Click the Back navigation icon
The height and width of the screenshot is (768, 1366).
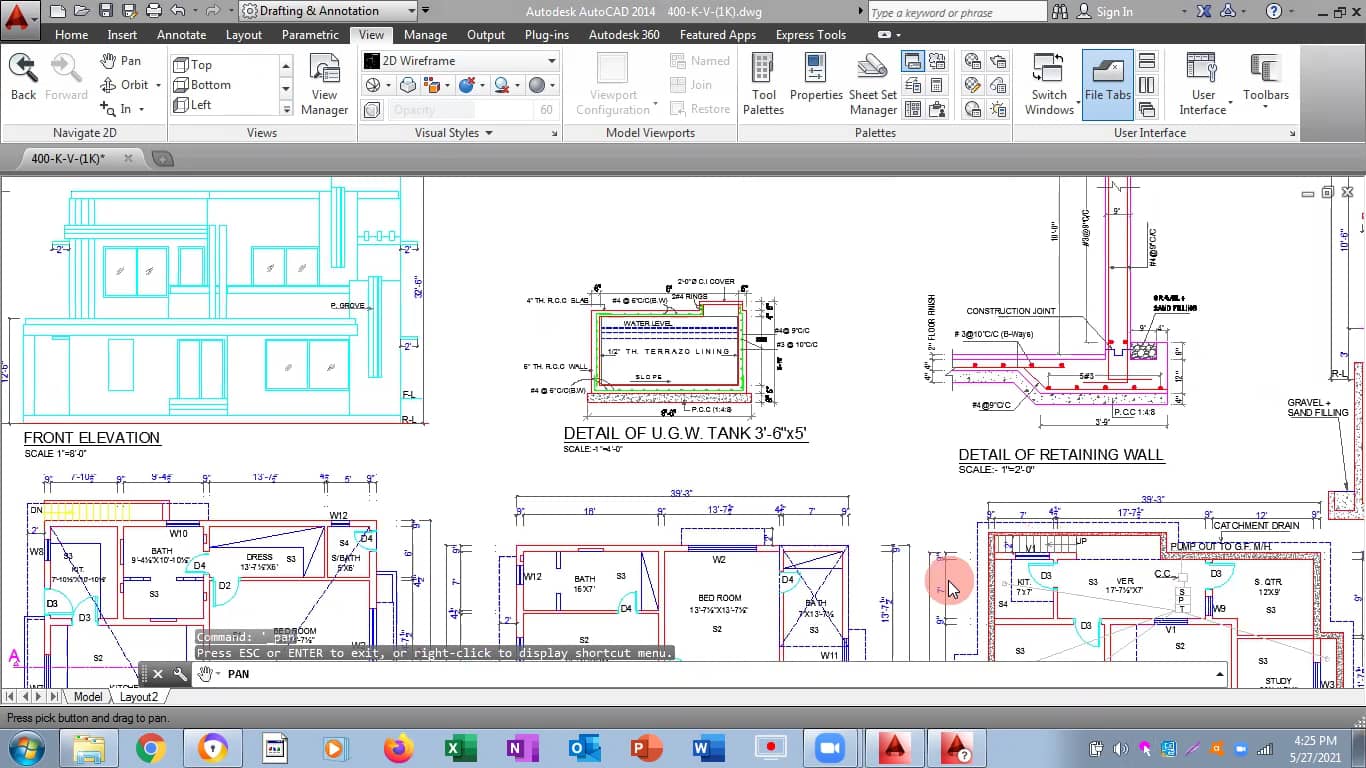pyautogui.click(x=23, y=77)
